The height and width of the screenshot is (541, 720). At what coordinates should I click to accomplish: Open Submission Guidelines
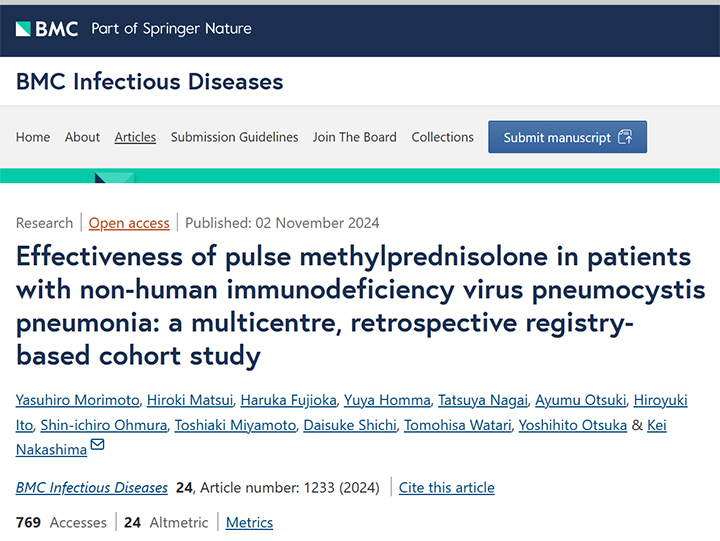coord(235,137)
